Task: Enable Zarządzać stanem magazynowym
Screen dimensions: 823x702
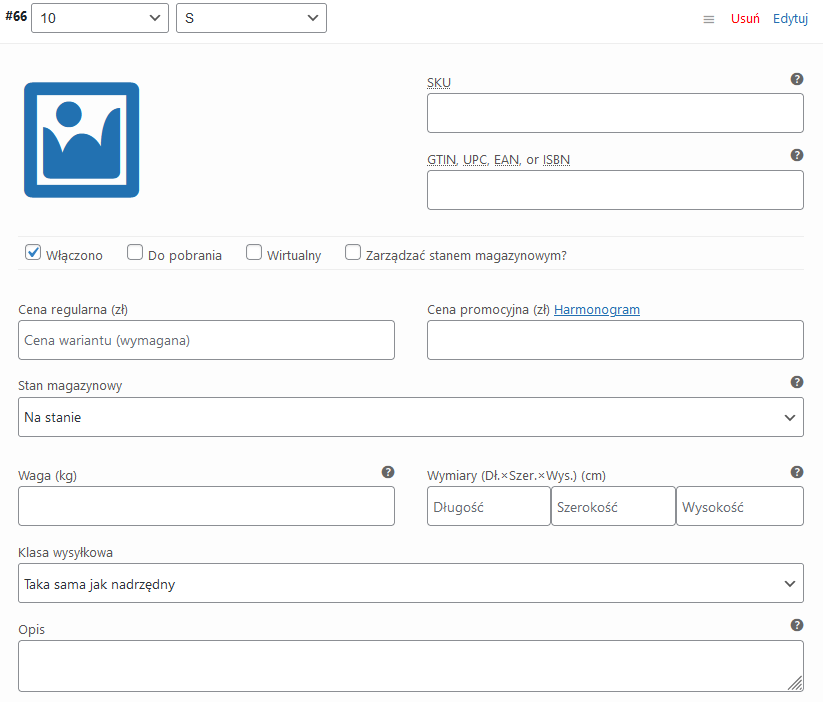Action: point(353,252)
